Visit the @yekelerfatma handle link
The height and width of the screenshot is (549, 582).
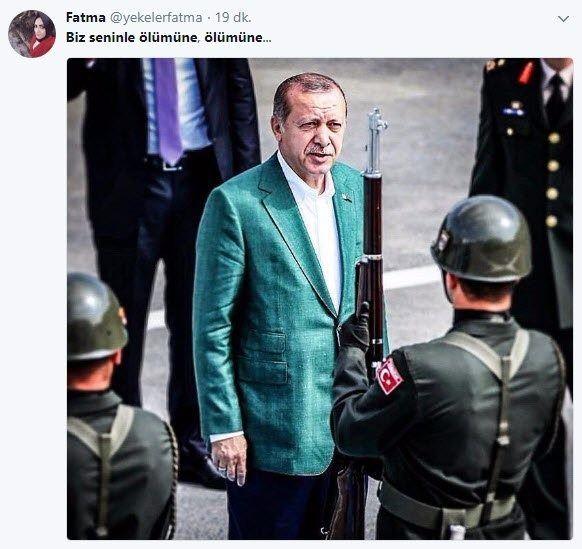coord(156,17)
